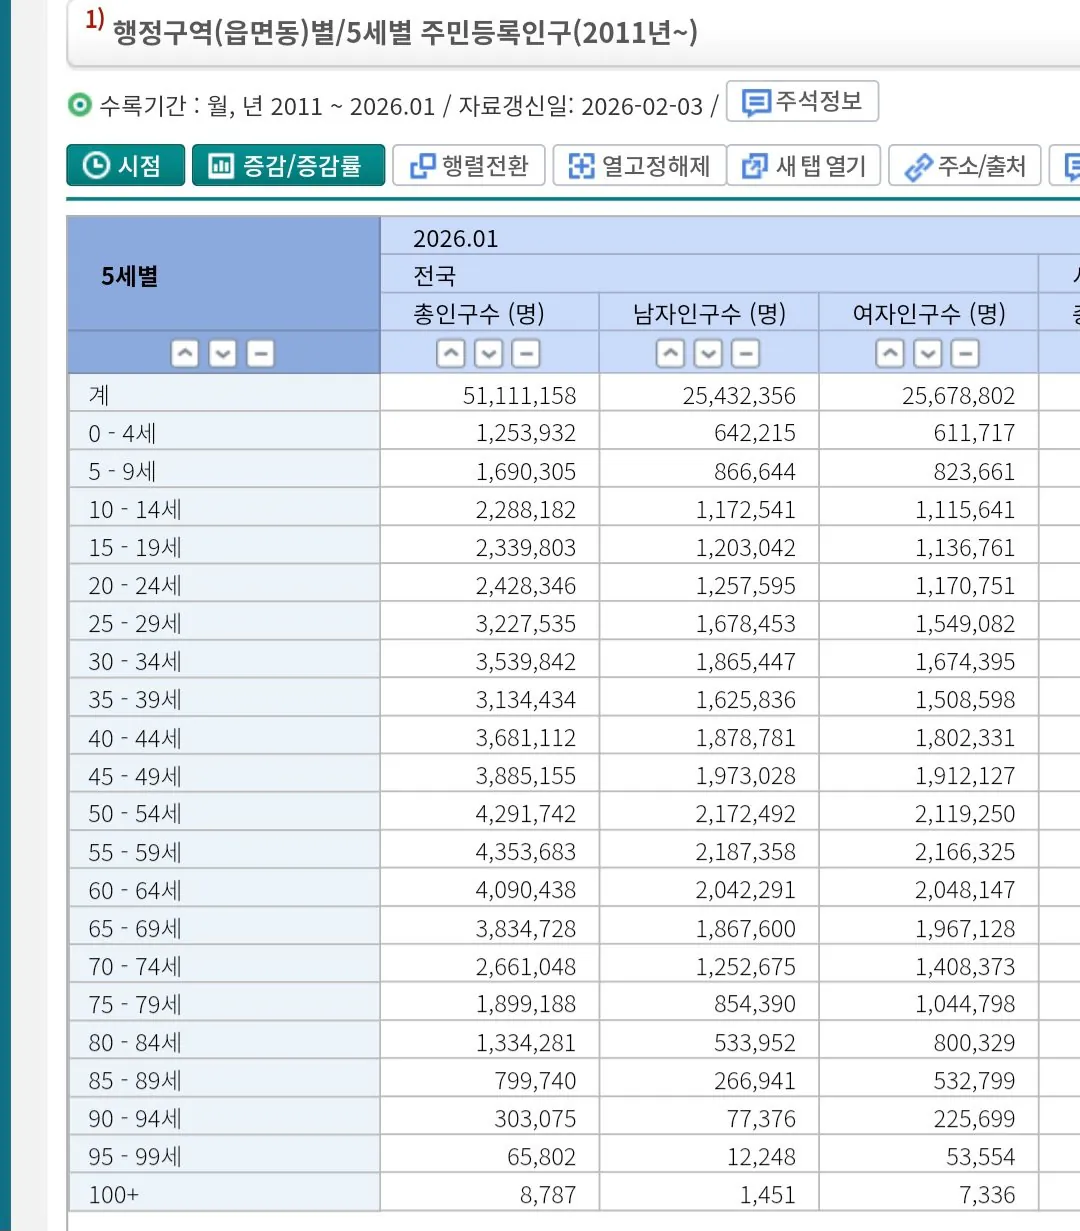This screenshot has height=1231, width=1080.
Task: Sort 여자인구수 column ascending with up arrow
Action: (x=890, y=354)
